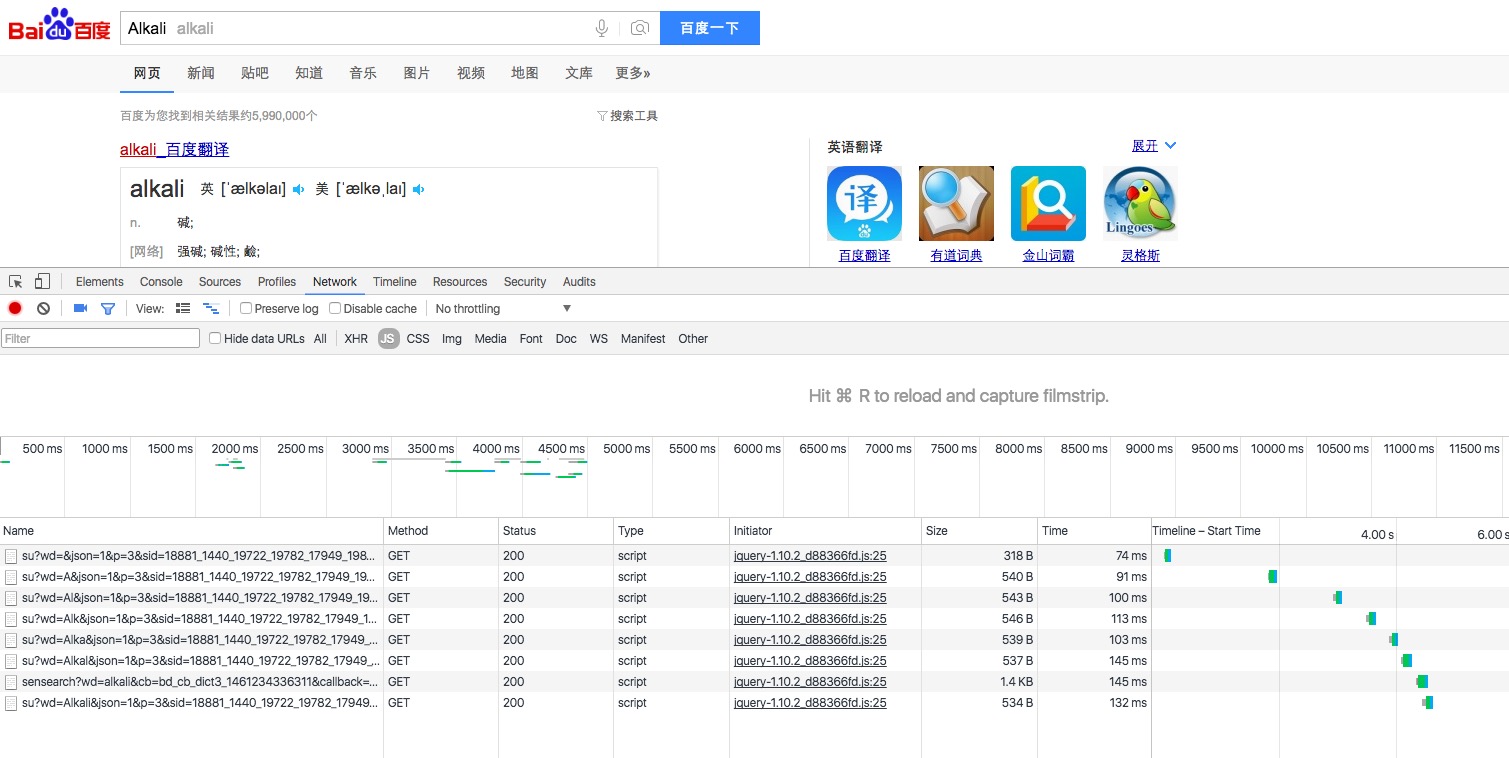Toggle the Img filter type
This screenshot has height=758, width=1509.
point(452,339)
